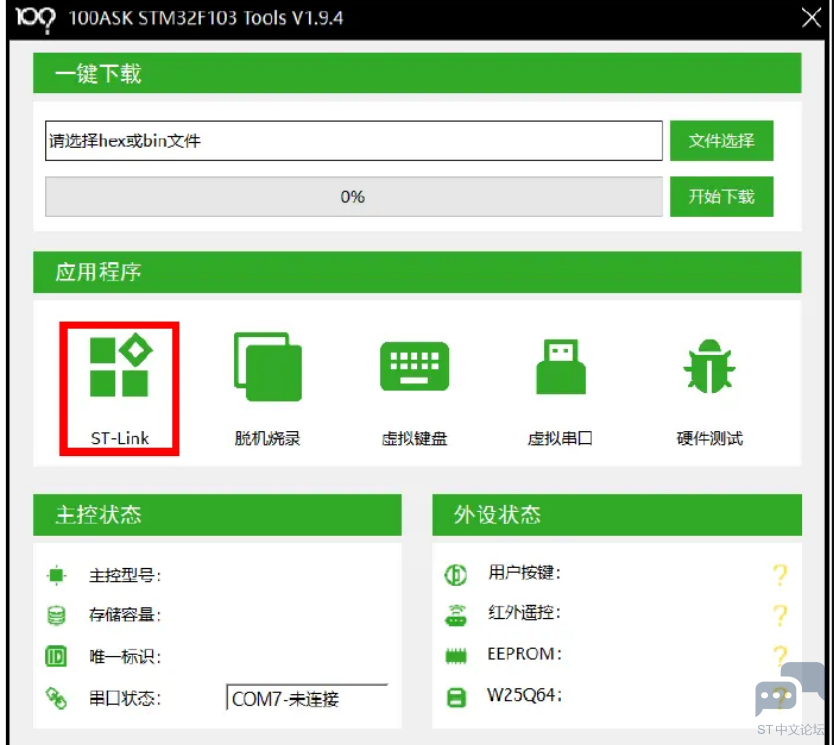Click the 文件选择 file select button

(x=721, y=141)
